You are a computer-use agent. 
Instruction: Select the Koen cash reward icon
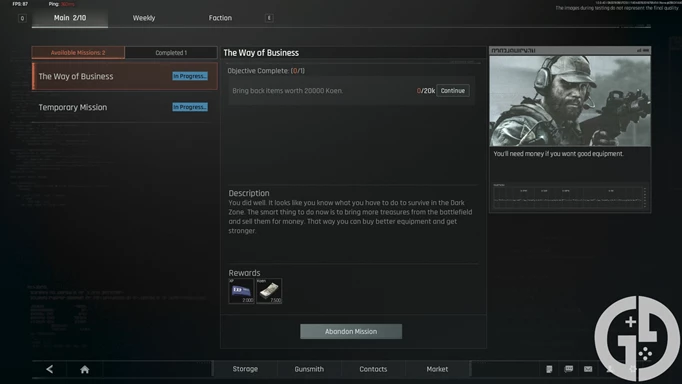coord(269,291)
